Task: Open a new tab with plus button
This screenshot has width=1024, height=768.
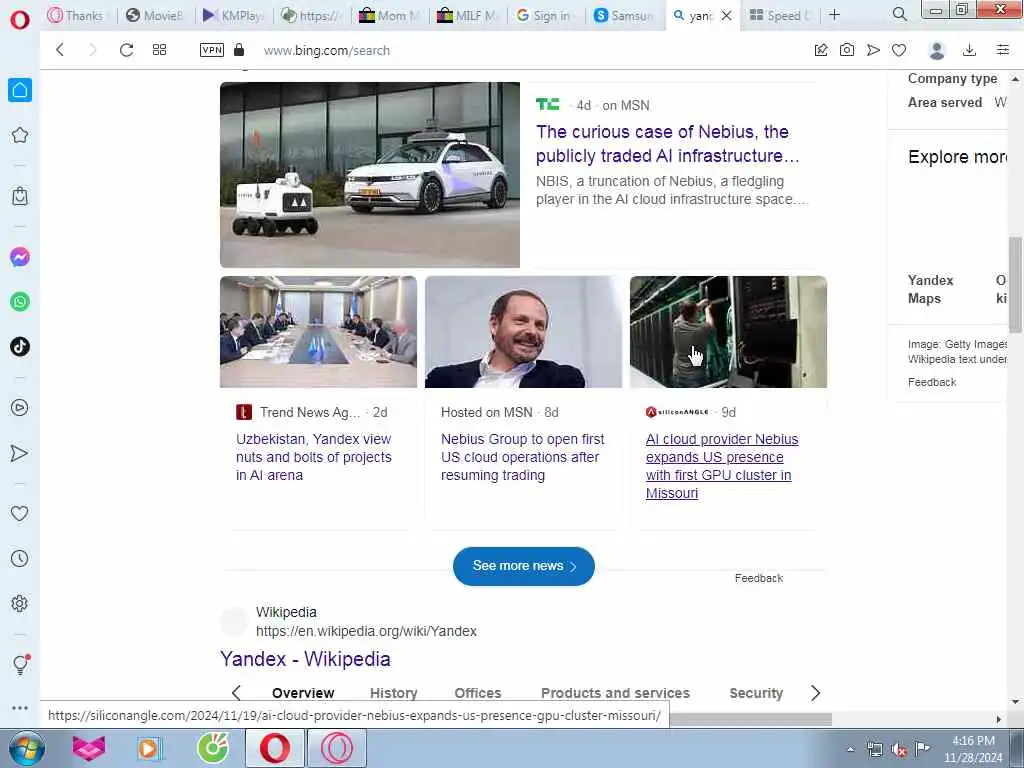Action: (x=835, y=14)
